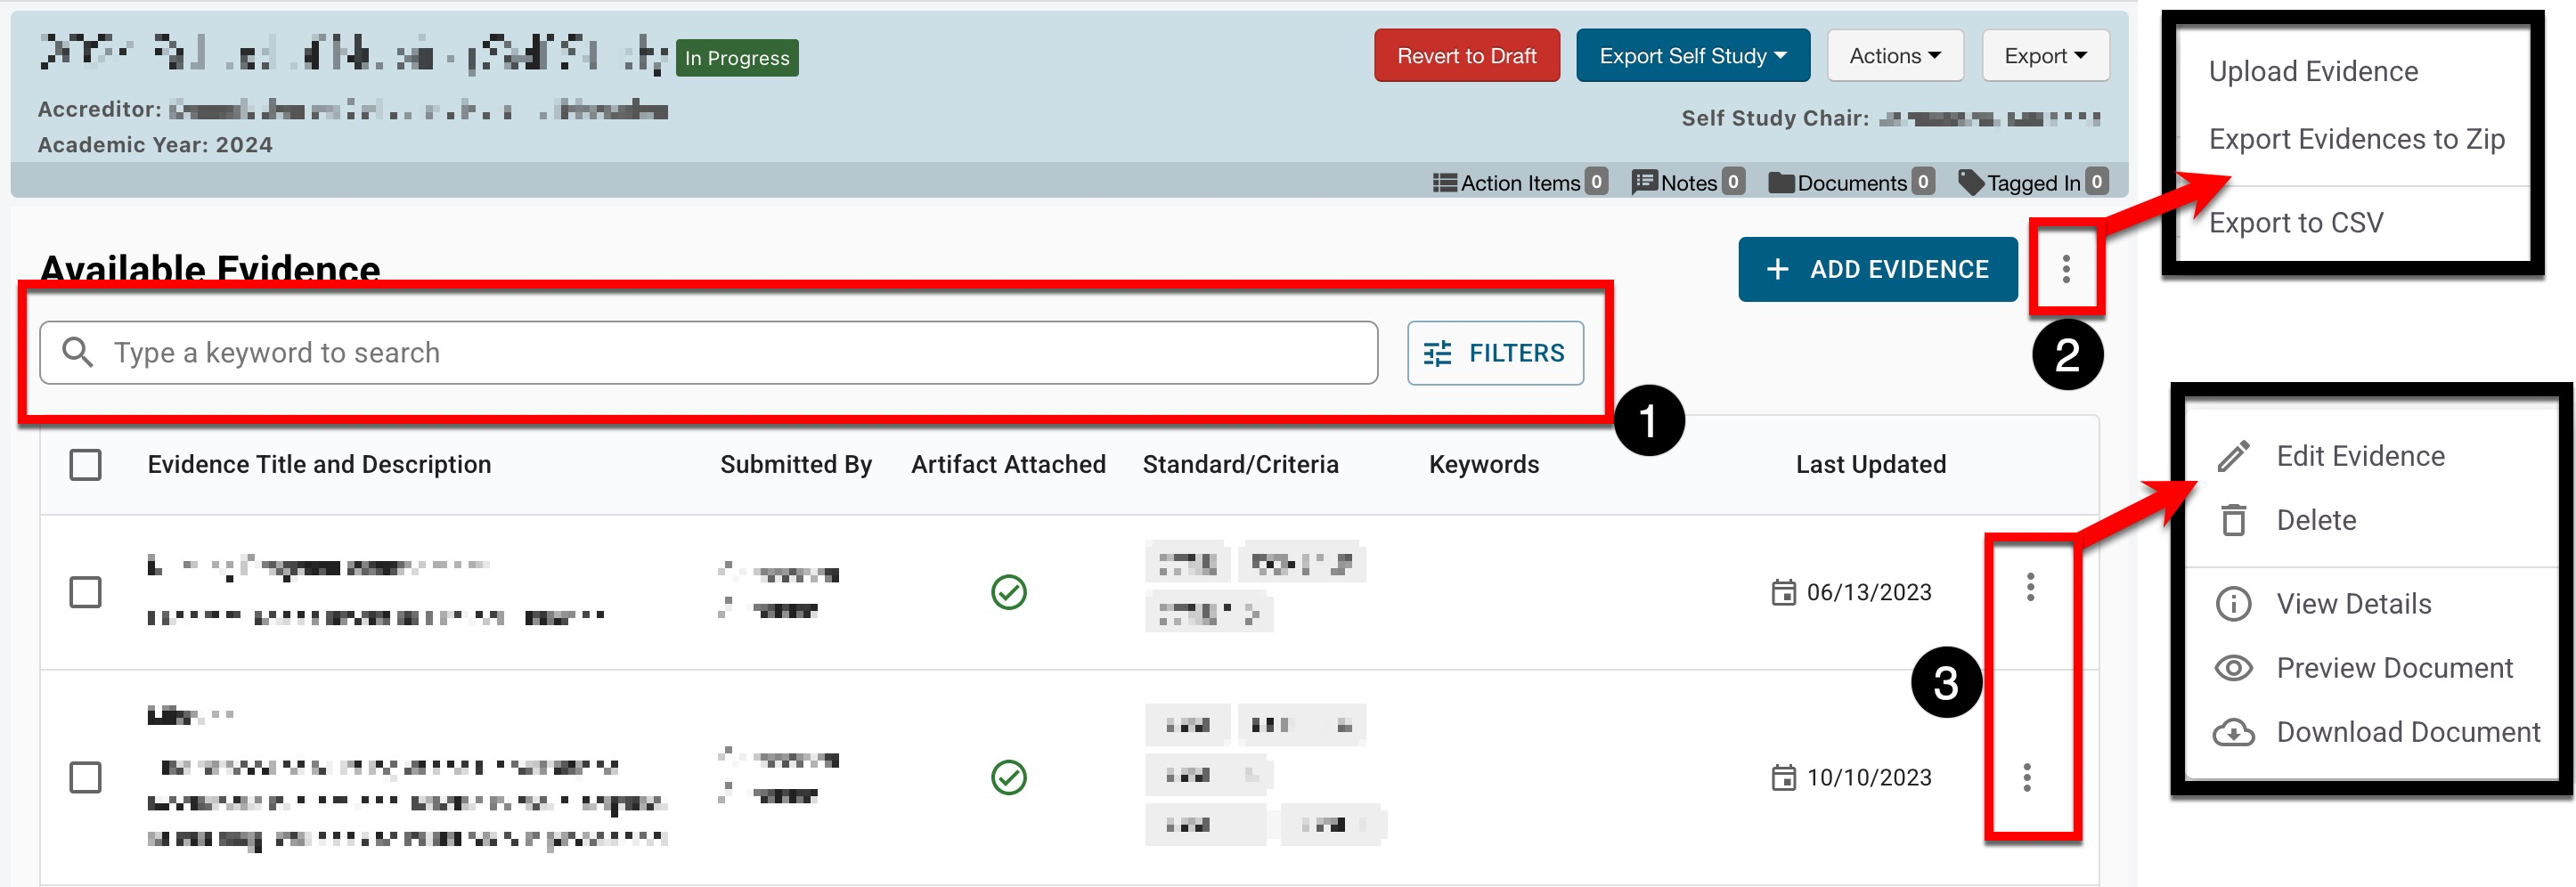
Task: Open the Available Evidence three-dot menu
Action: (2065, 269)
